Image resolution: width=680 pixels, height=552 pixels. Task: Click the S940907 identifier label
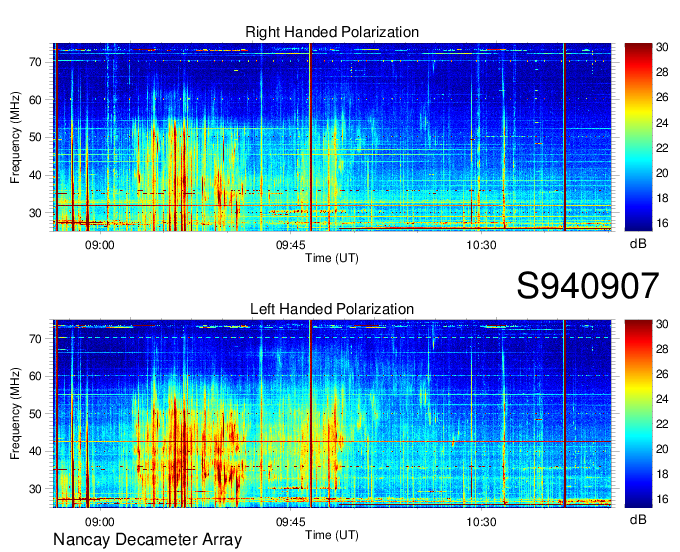click(588, 286)
